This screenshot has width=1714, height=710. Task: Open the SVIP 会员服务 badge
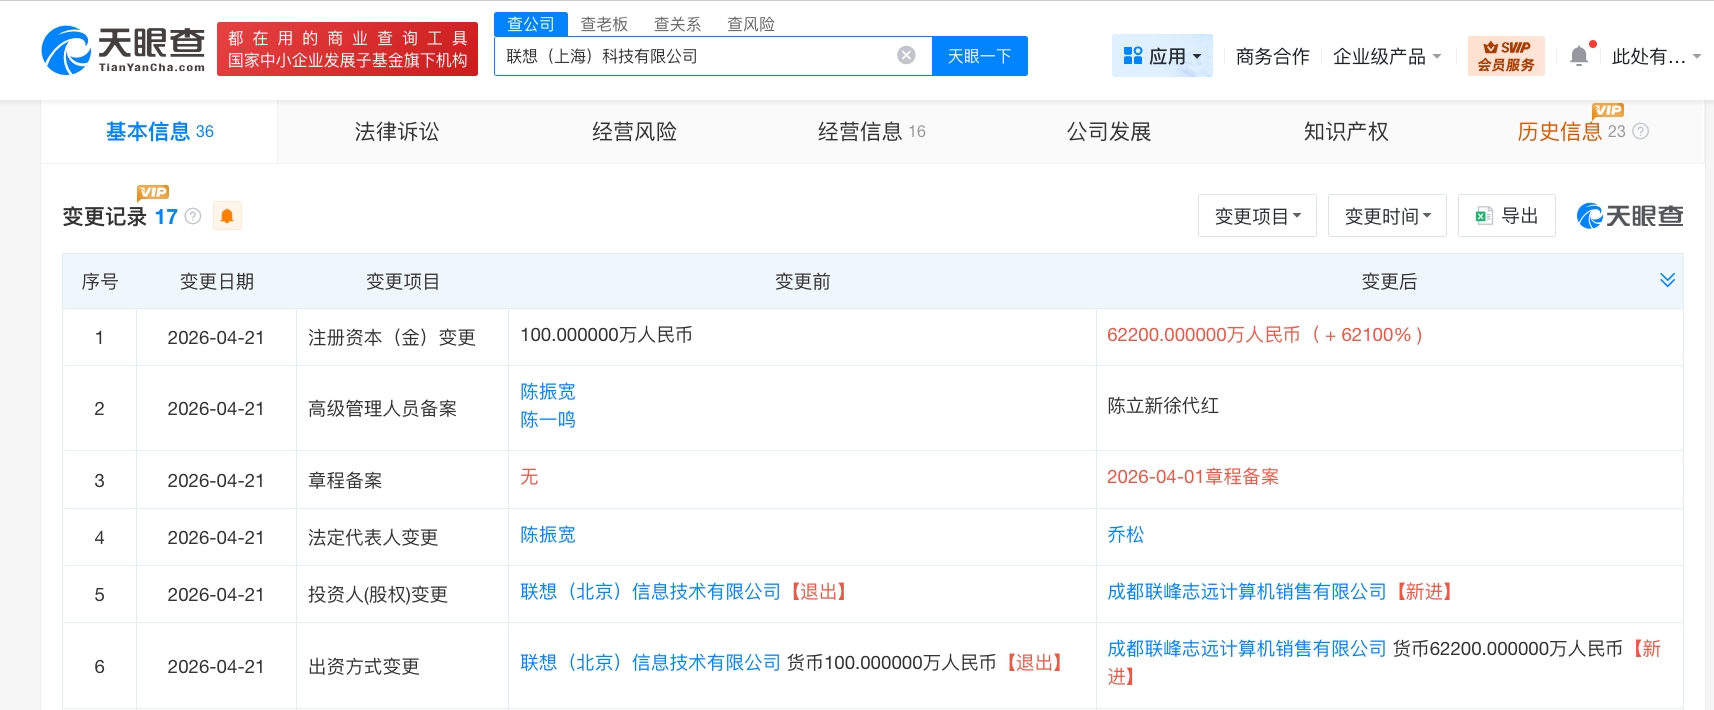pyautogui.click(x=1505, y=56)
